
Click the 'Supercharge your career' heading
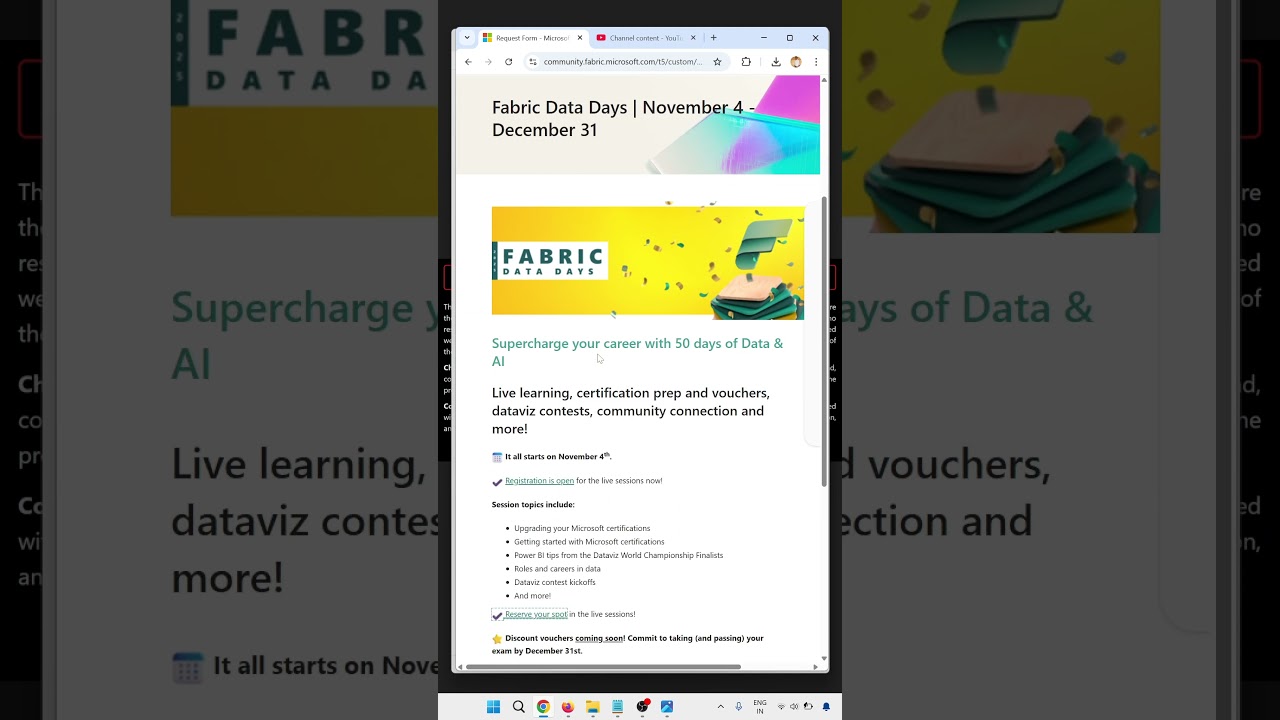(638, 352)
